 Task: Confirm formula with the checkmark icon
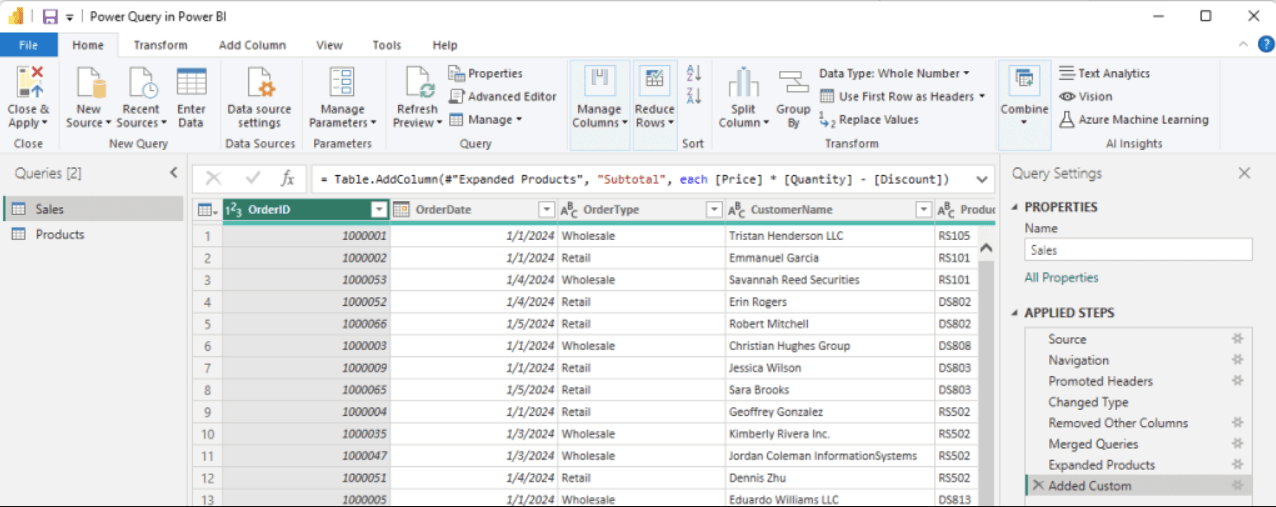(x=252, y=179)
